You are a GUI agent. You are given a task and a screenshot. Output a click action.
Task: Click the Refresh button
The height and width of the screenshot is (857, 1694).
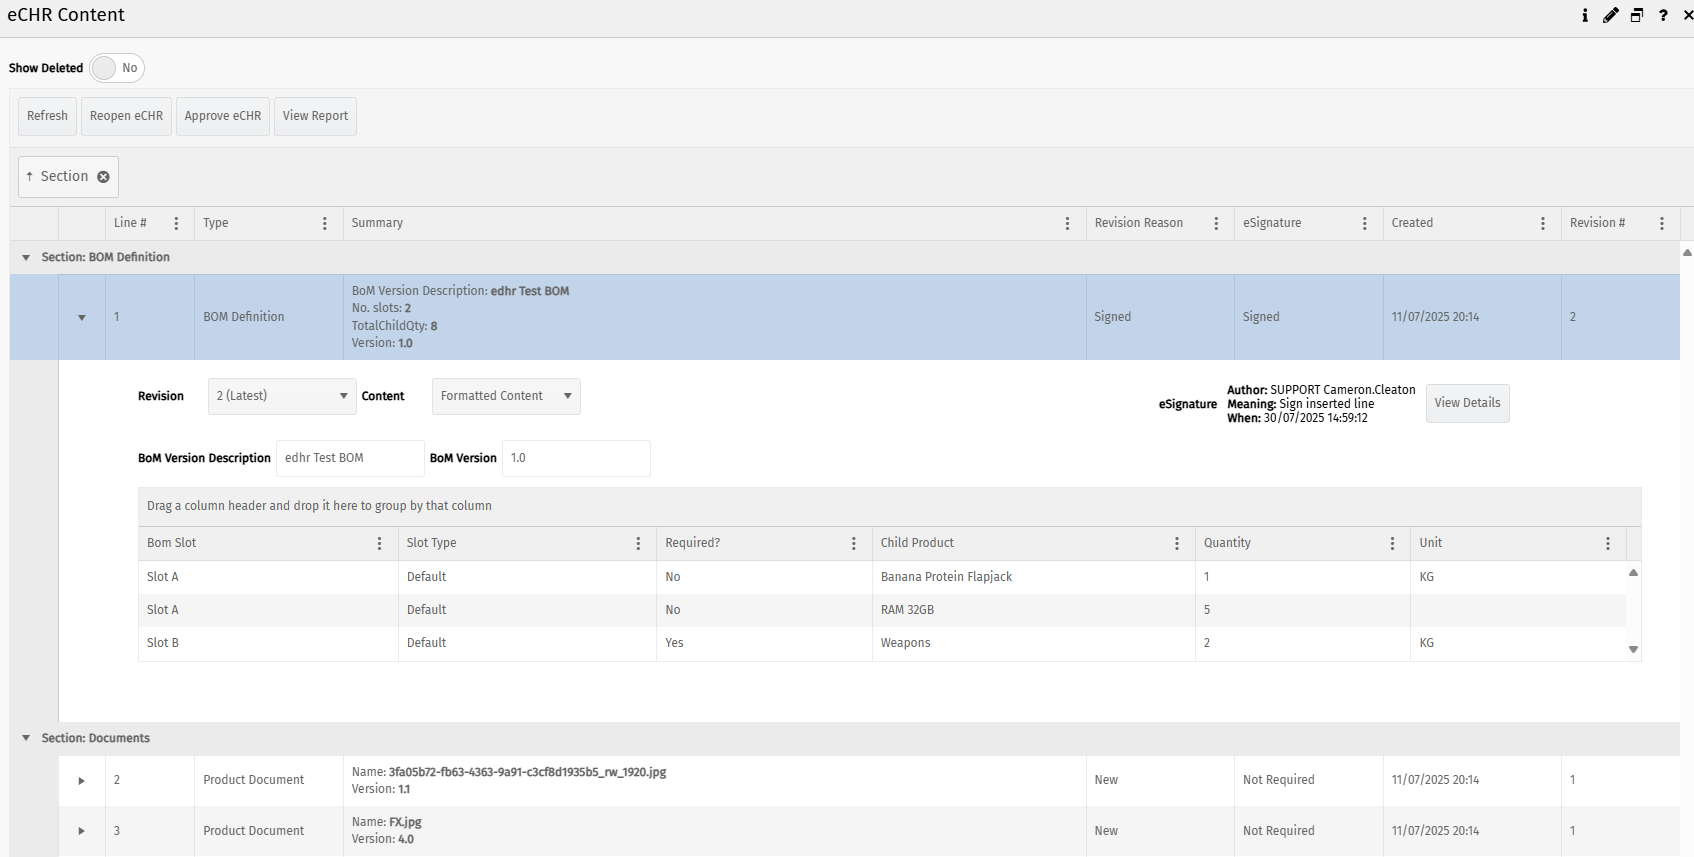(47, 116)
